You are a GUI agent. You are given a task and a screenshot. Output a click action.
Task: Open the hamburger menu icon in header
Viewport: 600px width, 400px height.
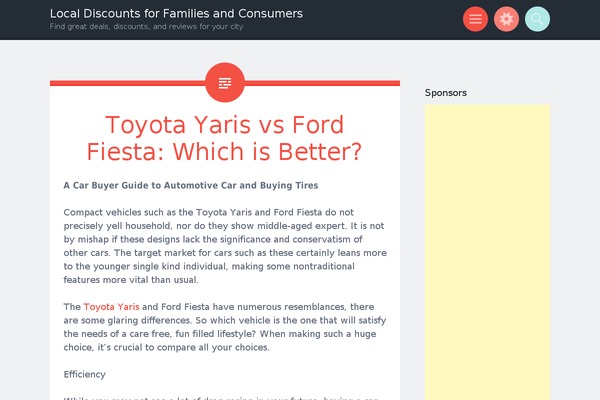[x=475, y=19]
